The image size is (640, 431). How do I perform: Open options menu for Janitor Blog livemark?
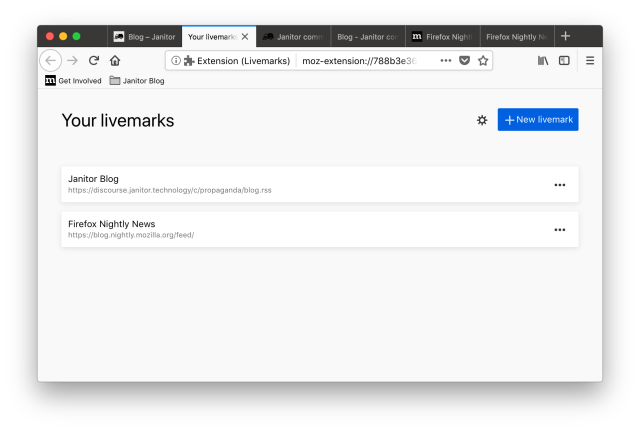560,185
